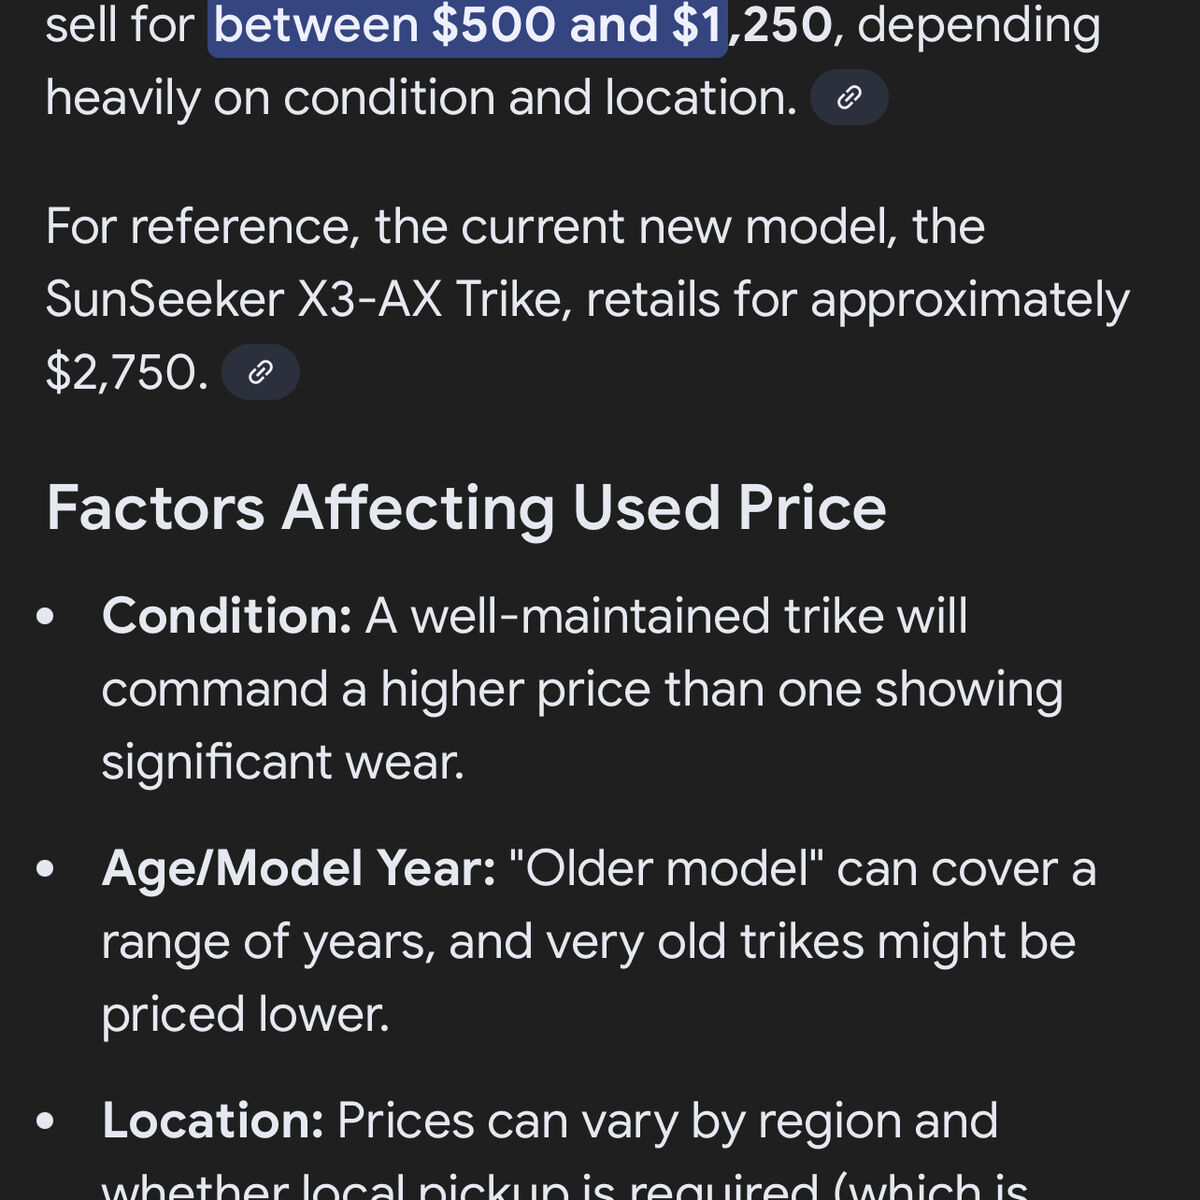Click the quoted "Older model" phrase

tap(666, 868)
